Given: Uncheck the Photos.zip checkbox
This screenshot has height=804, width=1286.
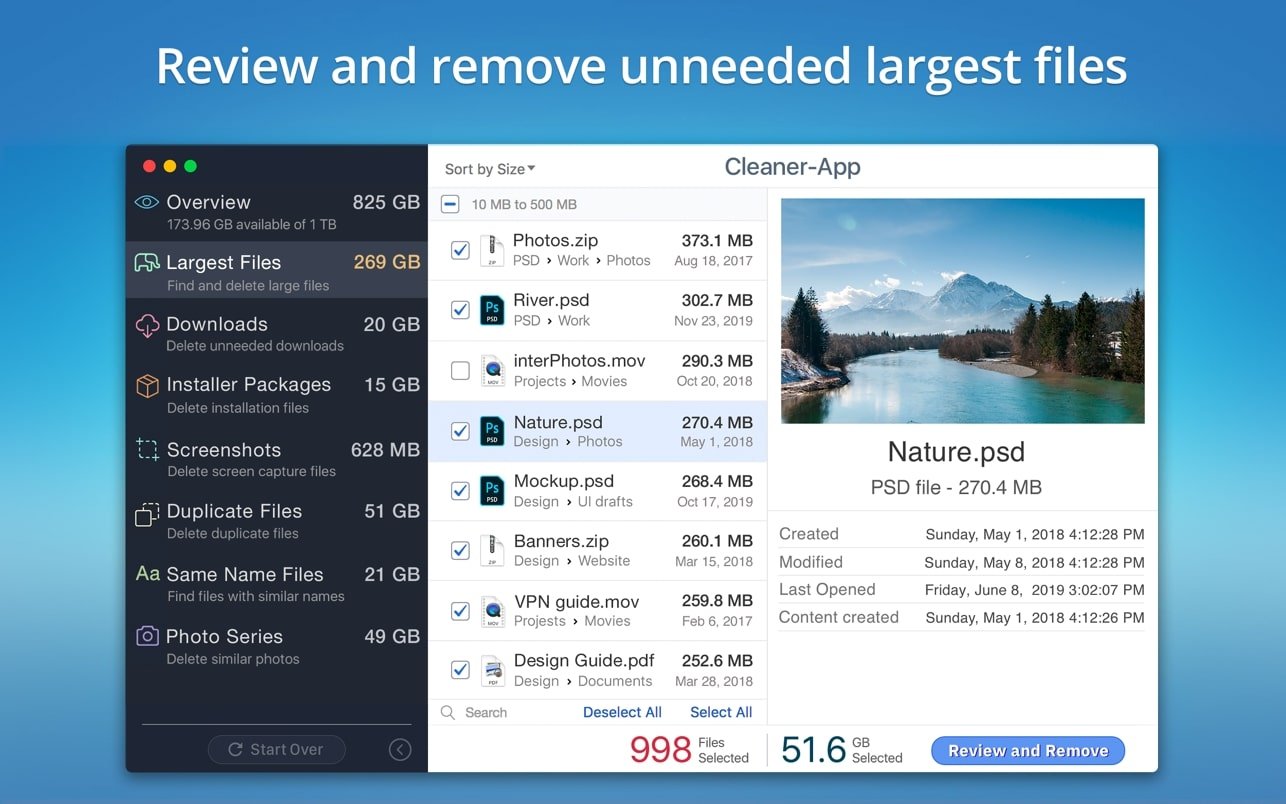Looking at the screenshot, I should (460, 250).
